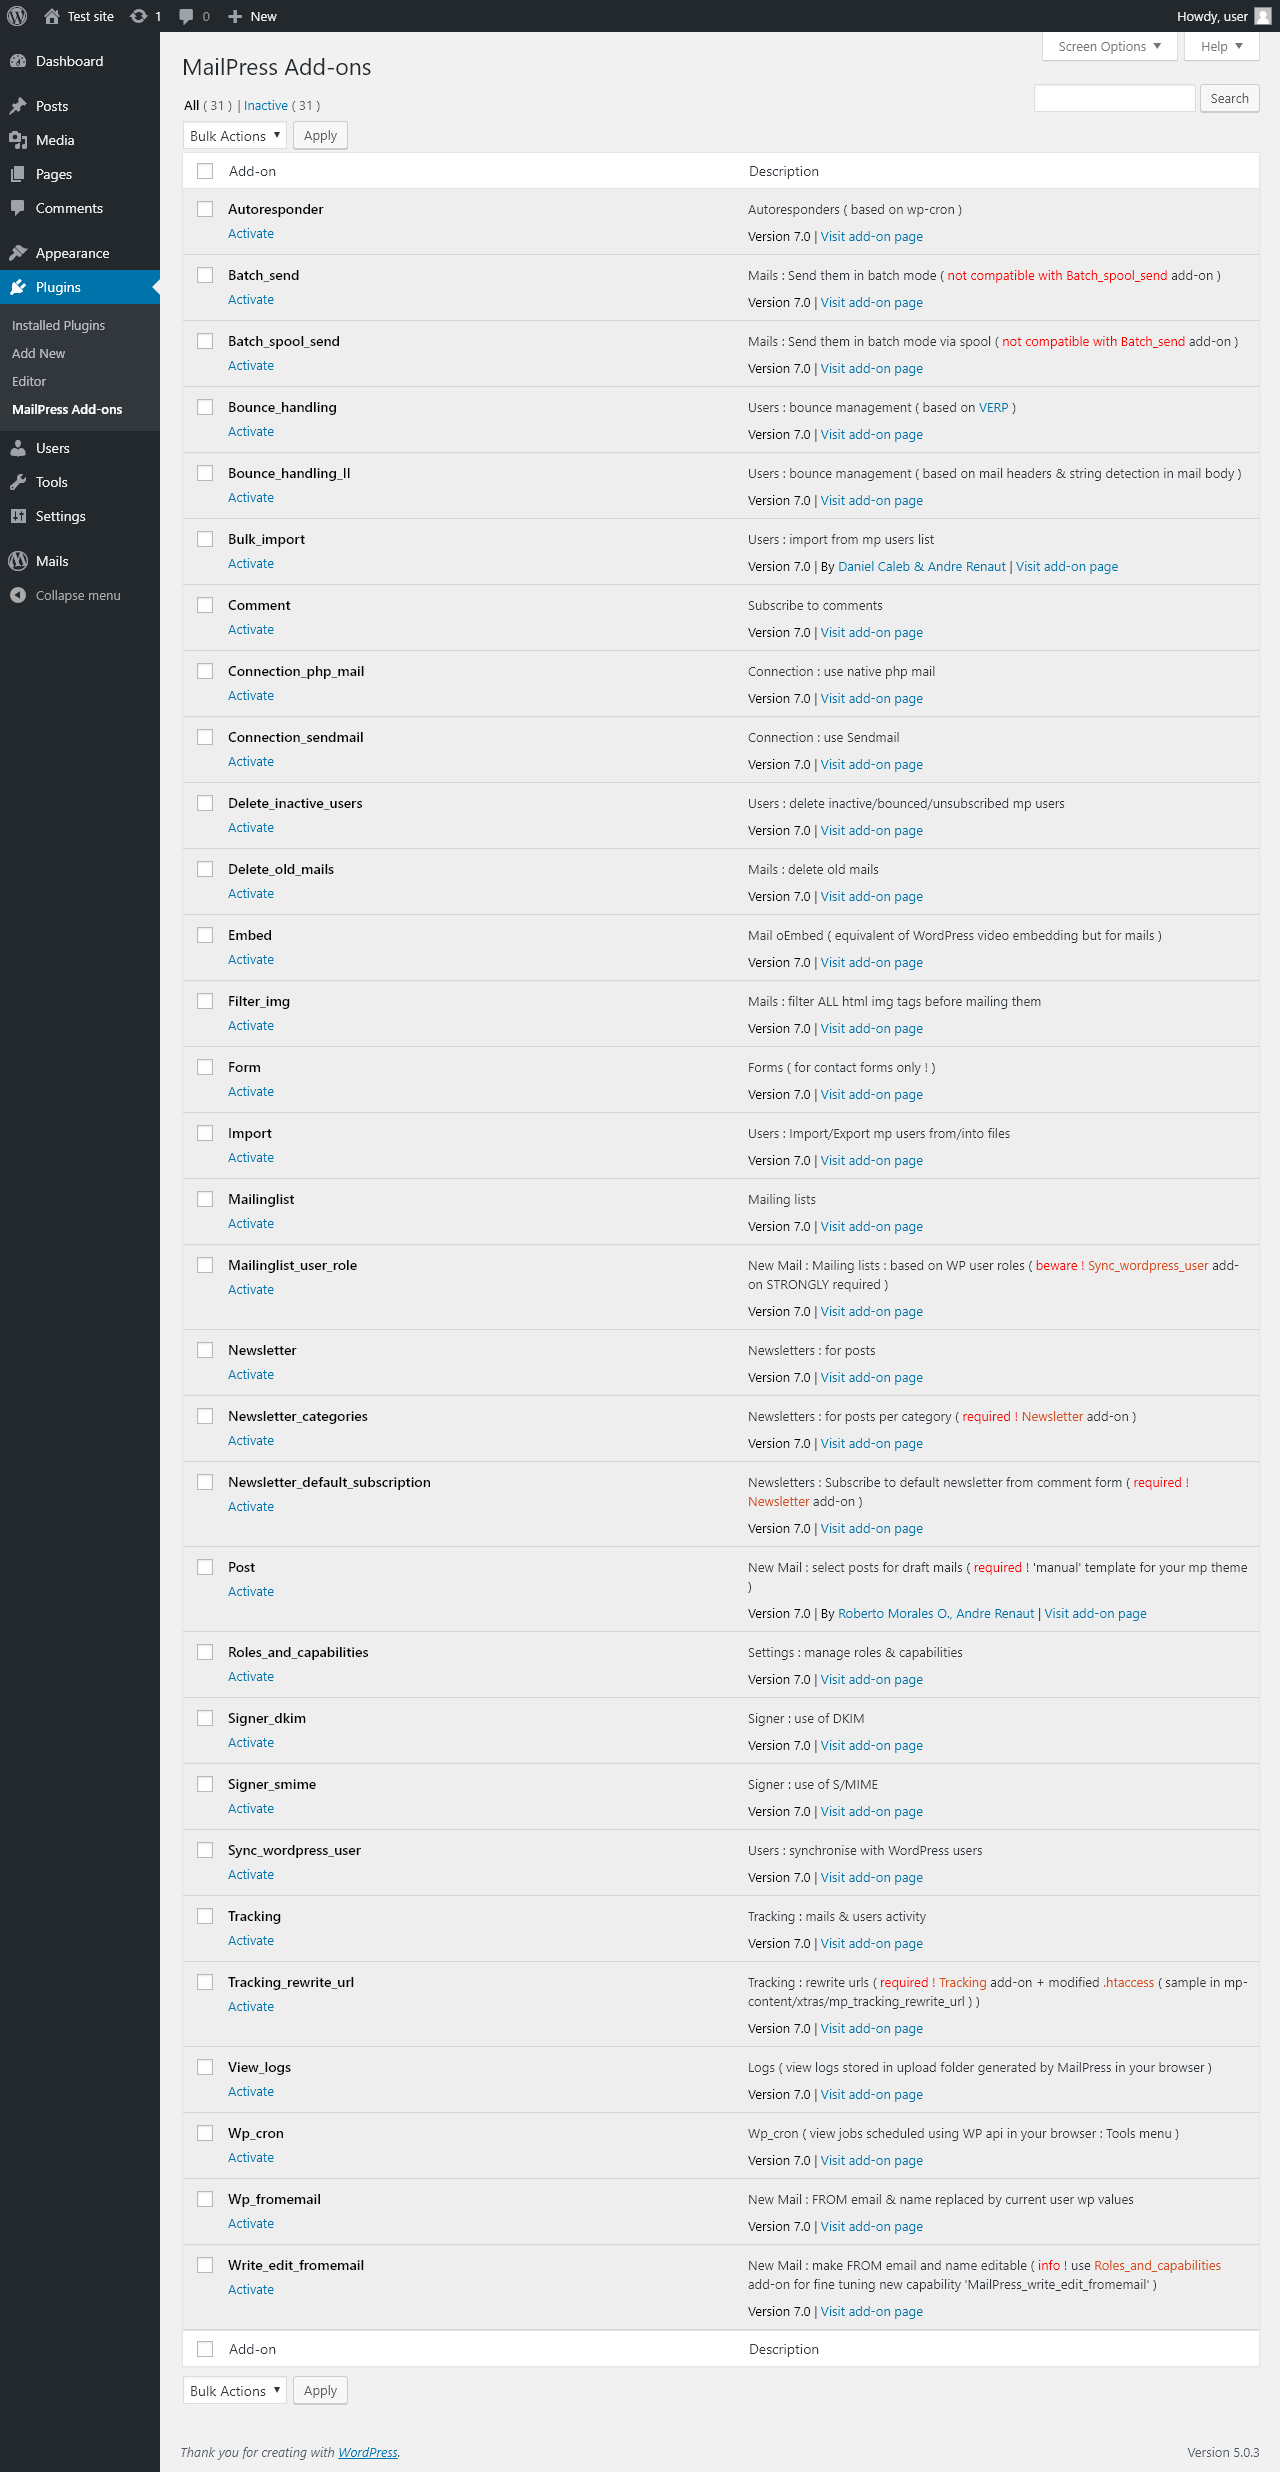Open Media via its camera-and-music icon
Viewport: 1280px width, 2472px height.
(18, 140)
